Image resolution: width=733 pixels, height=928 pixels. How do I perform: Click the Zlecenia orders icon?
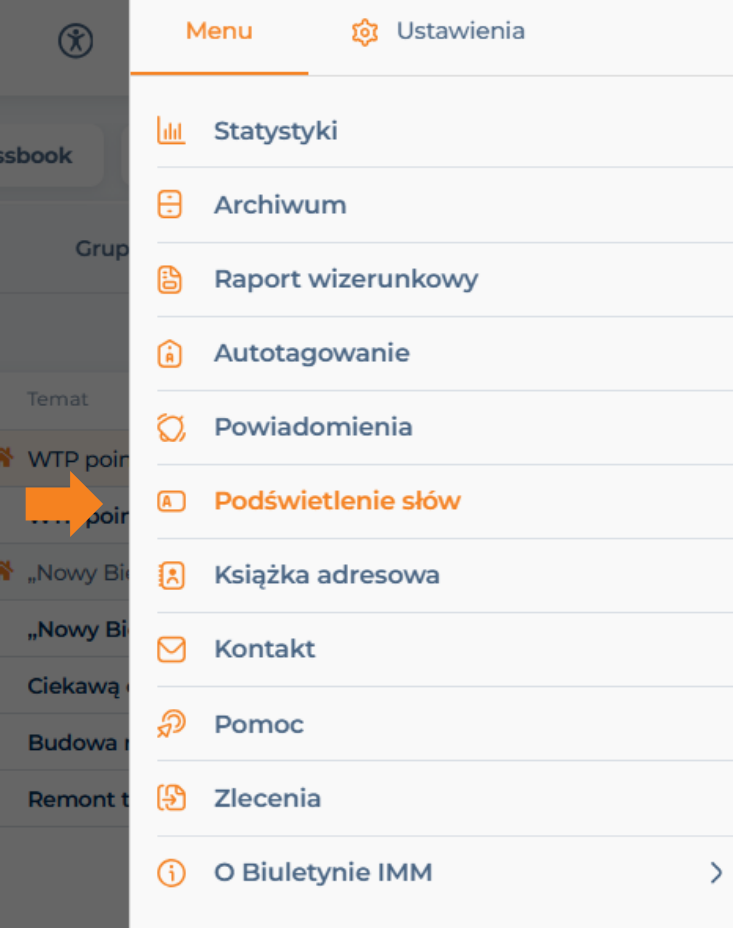(x=172, y=798)
